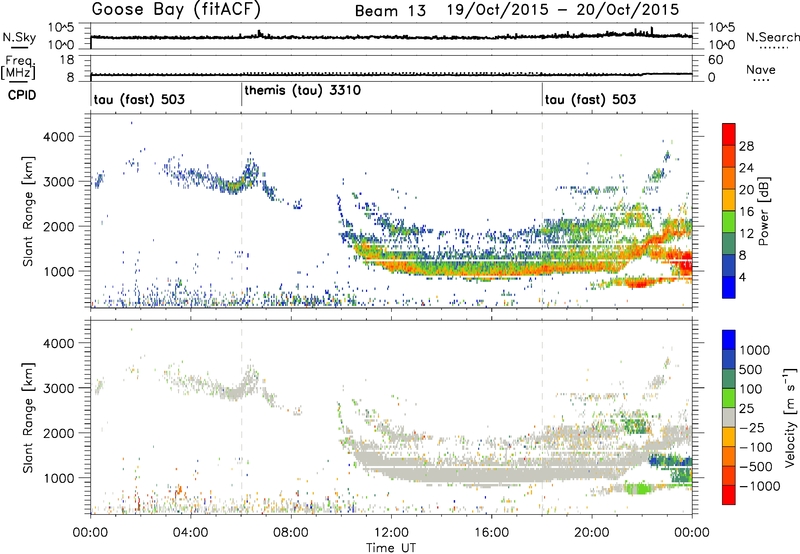The width and height of the screenshot is (800, 554).
Task: Click the "Nave" legend label
Action: pyautogui.click(x=761, y=69)
